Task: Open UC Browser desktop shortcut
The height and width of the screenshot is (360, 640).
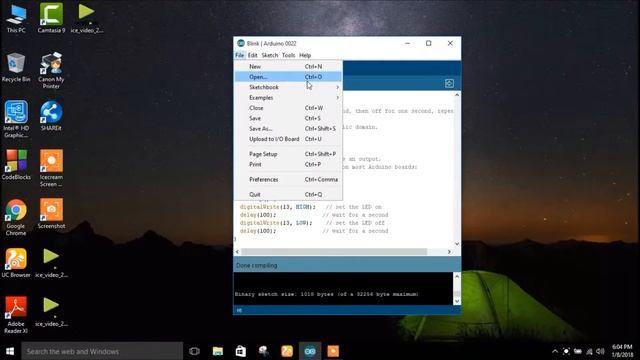Action: click(16, 263)
